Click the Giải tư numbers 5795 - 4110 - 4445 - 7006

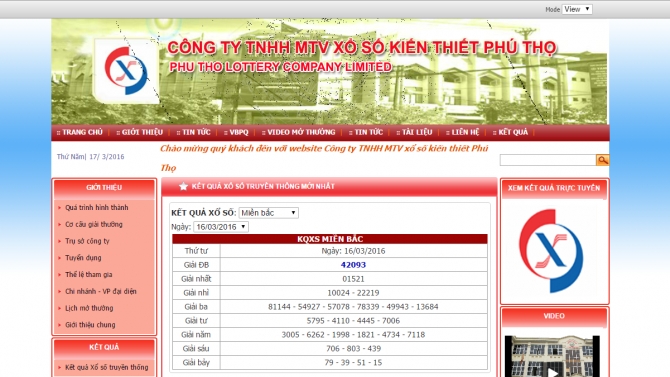[353, 321]
